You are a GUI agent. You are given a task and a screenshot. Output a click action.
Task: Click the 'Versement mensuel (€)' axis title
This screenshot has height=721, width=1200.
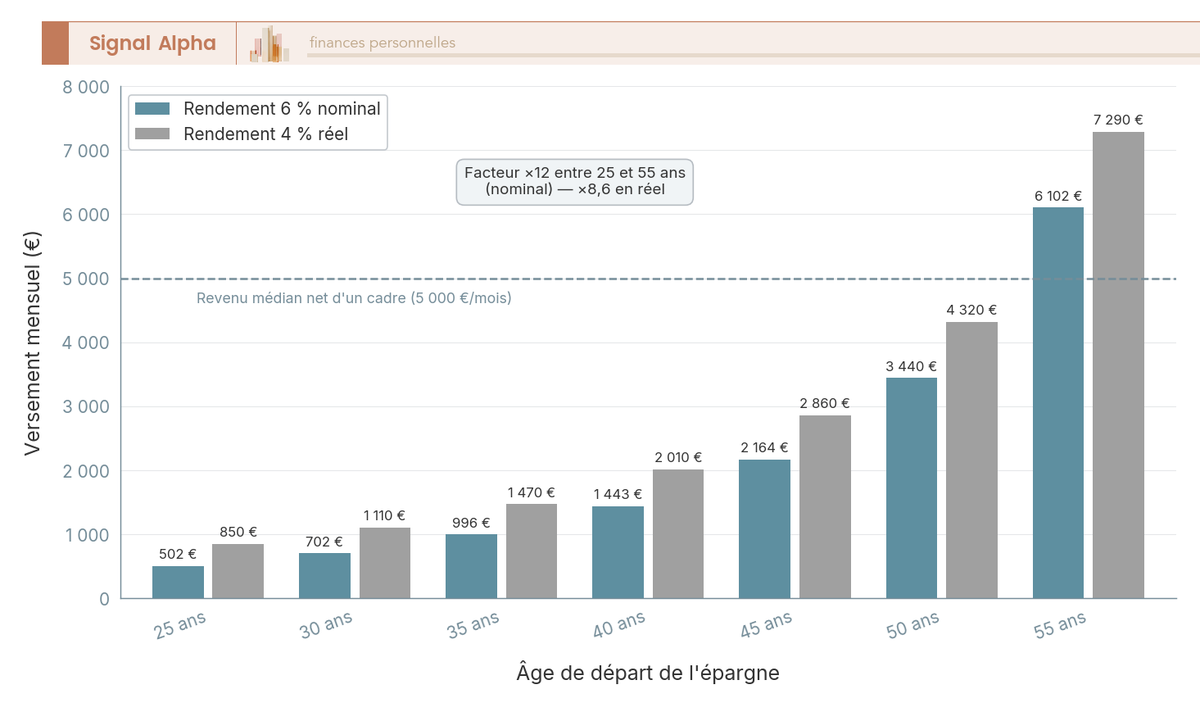coord(33,343)
